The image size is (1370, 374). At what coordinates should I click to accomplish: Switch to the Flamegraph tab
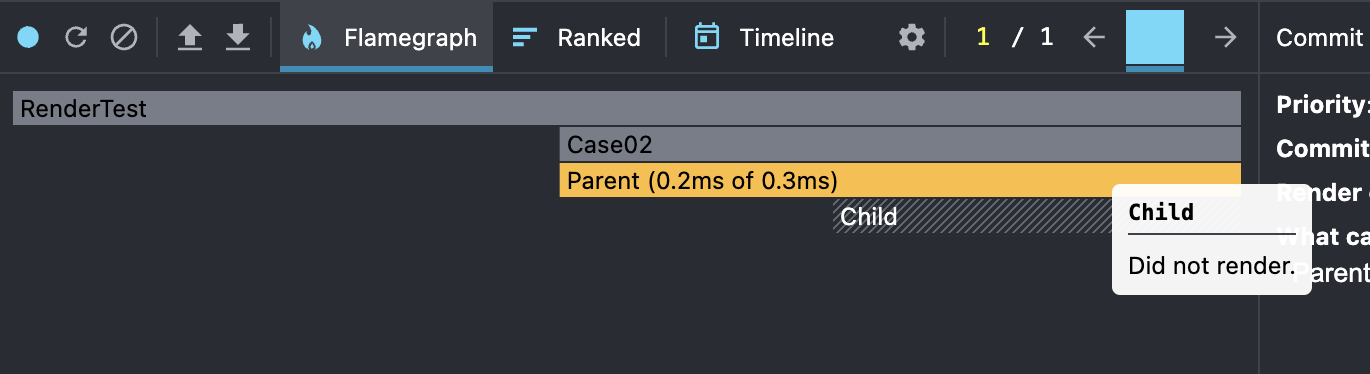[x=386, y=37]
